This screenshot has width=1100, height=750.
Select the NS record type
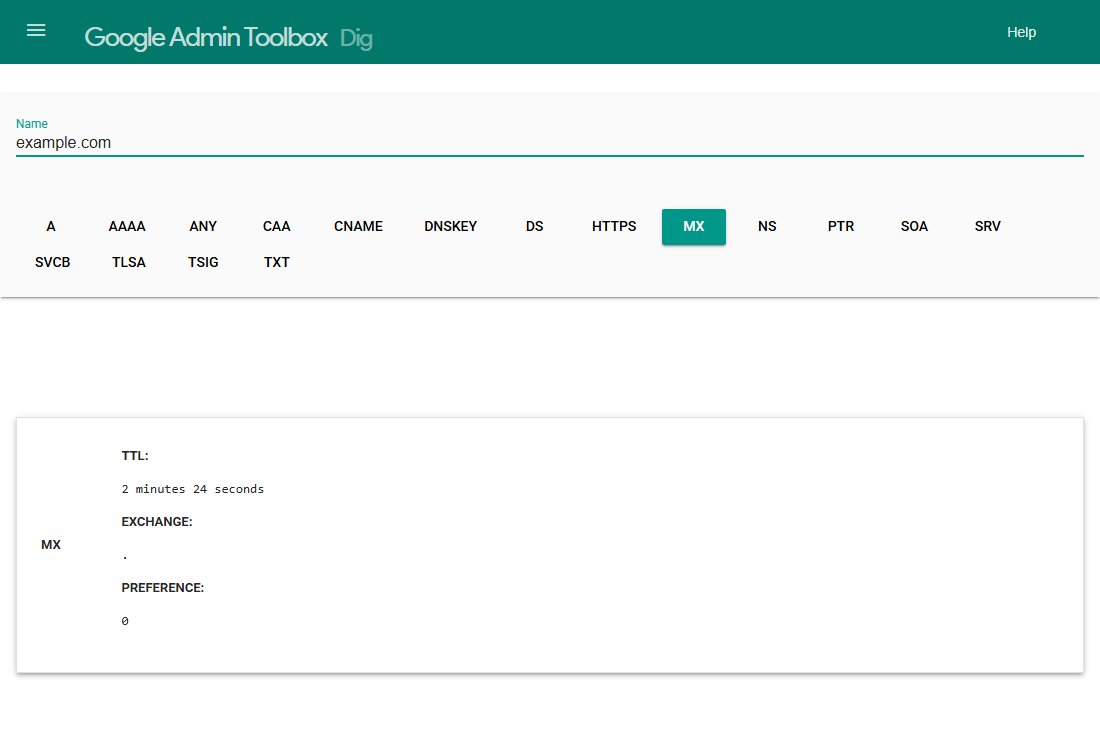[767, 227]
